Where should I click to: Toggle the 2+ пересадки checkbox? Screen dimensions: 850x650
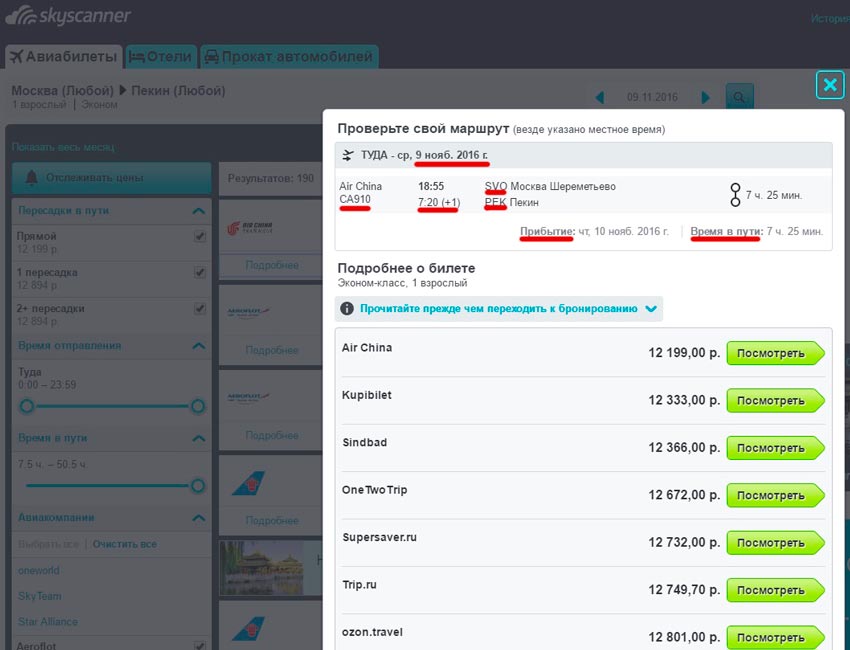[199, 309]
